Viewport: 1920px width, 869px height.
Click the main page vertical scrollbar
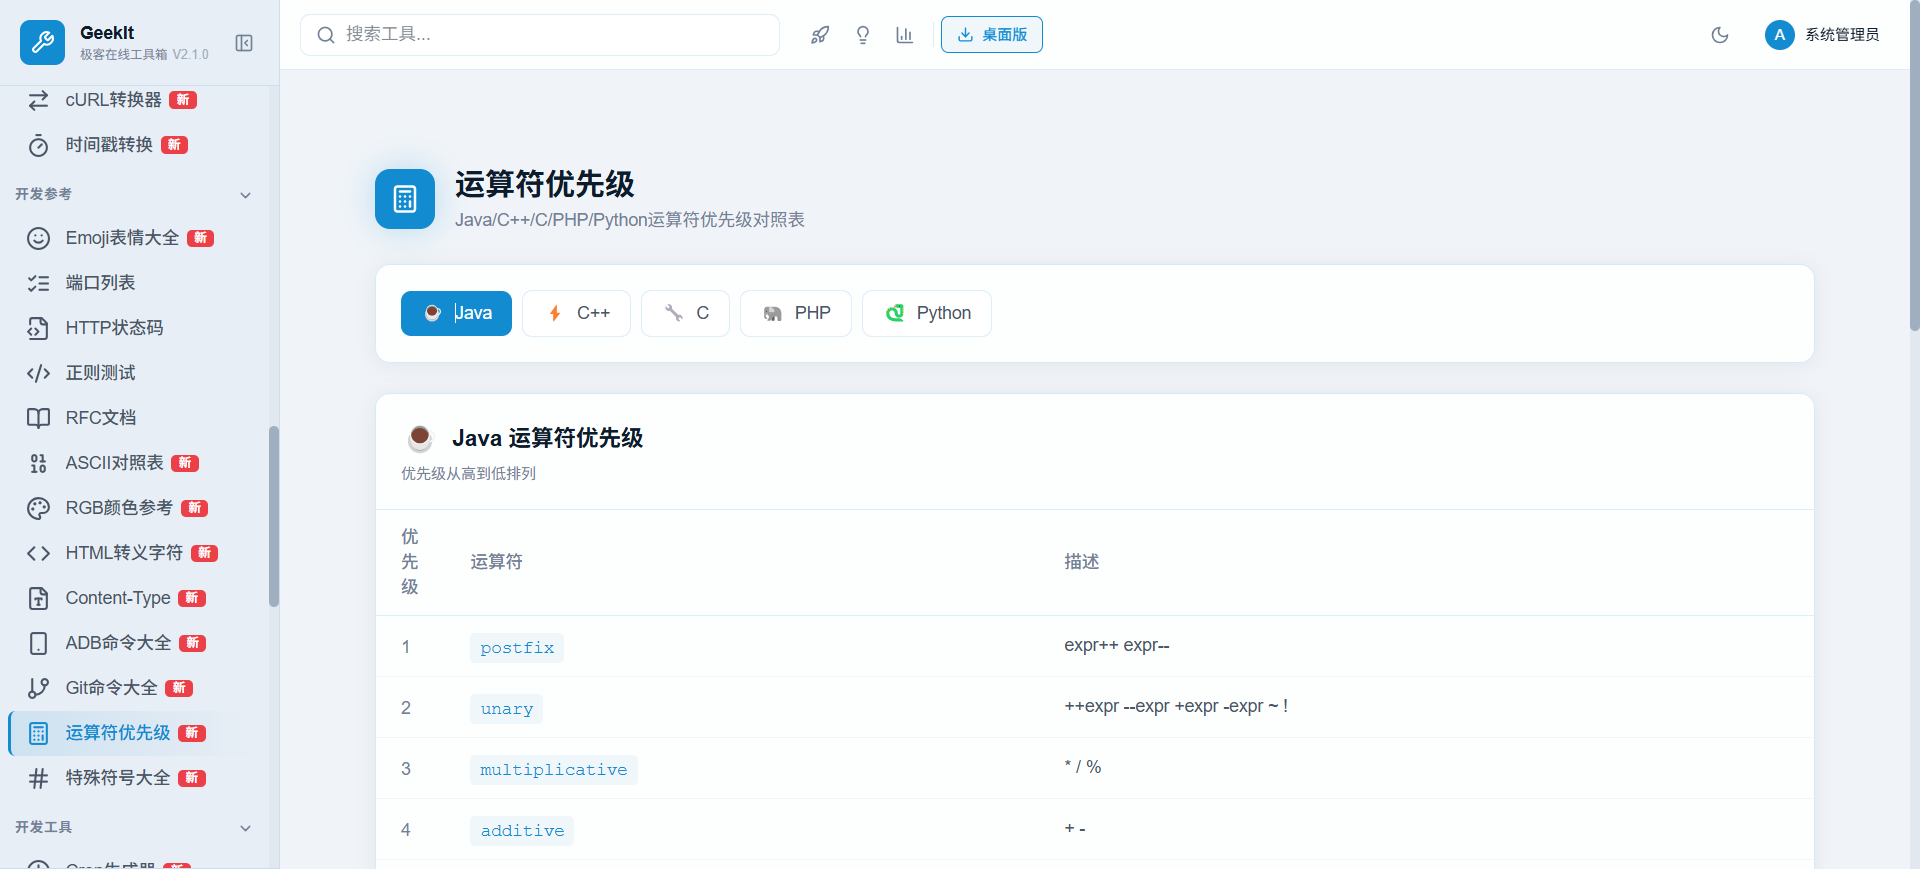point(1914,165)
